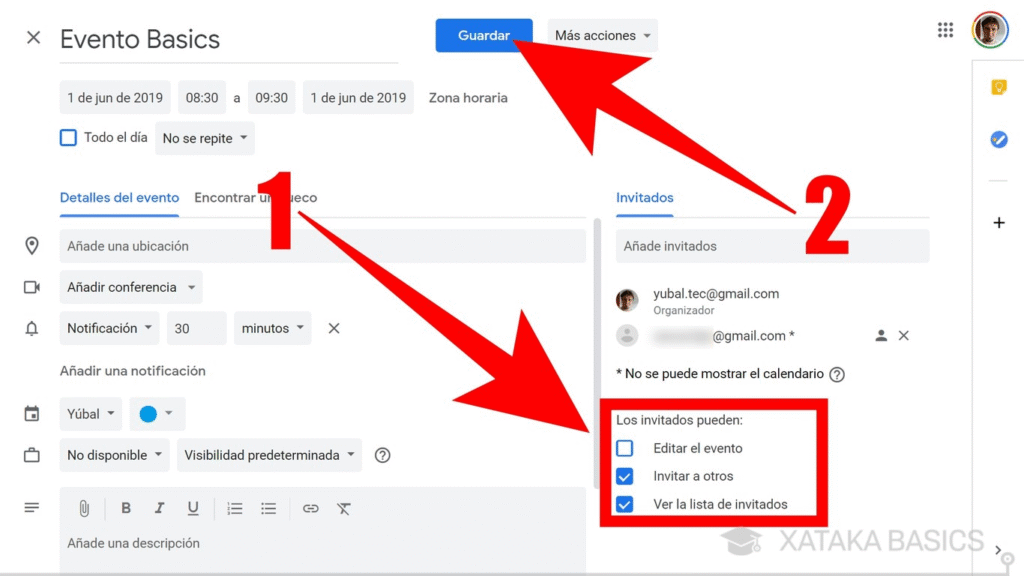Remove the 30 minutes notification
This screenshot has height=576, width=1024.
334,328
